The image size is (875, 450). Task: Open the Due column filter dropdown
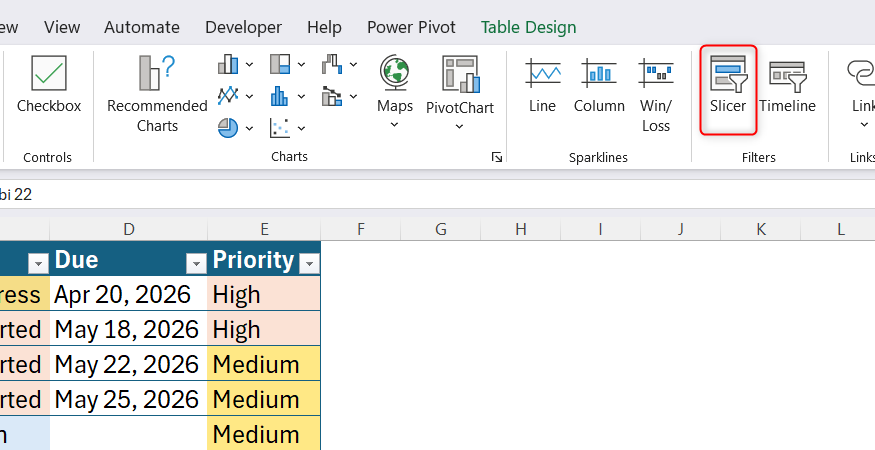point(196,262)
